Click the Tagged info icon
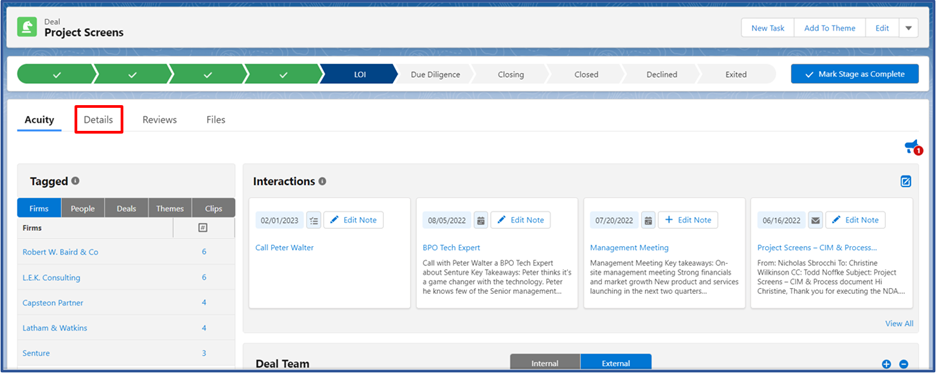 coord(76,181)
